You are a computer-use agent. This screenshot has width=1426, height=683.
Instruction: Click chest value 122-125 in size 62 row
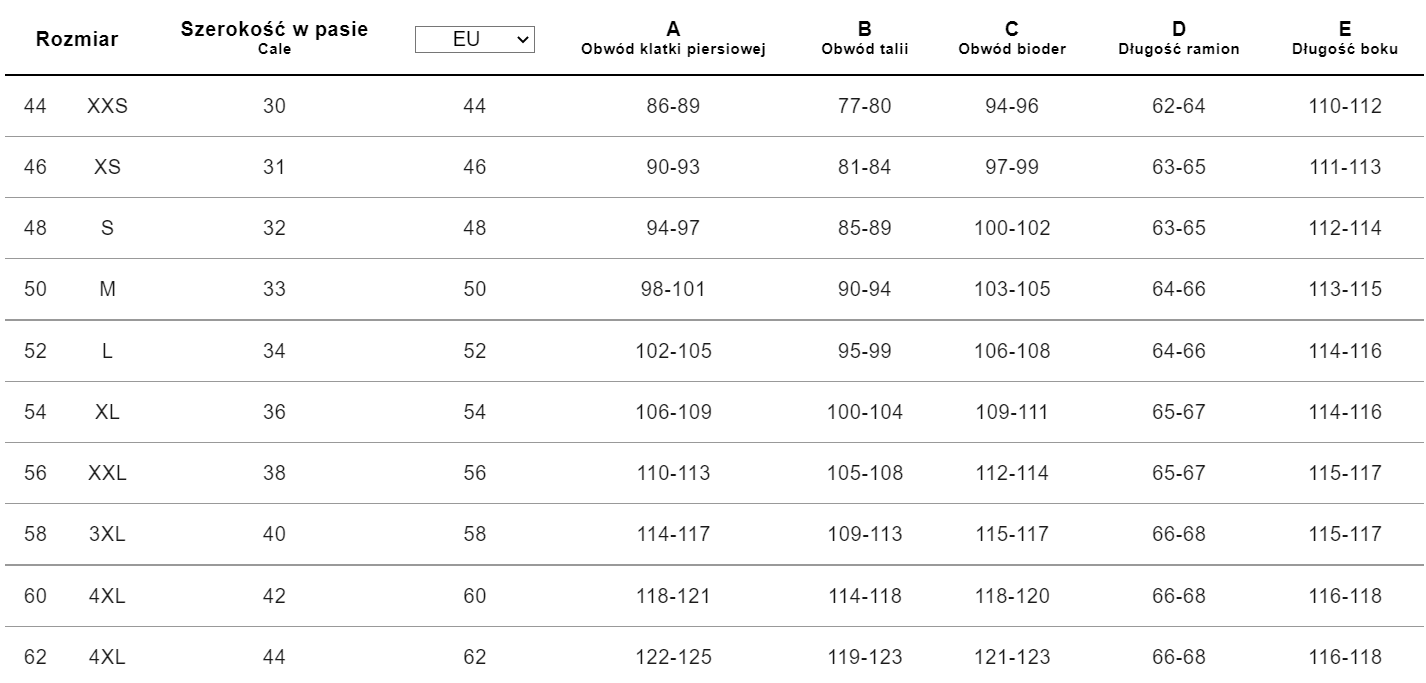(673, 657)
